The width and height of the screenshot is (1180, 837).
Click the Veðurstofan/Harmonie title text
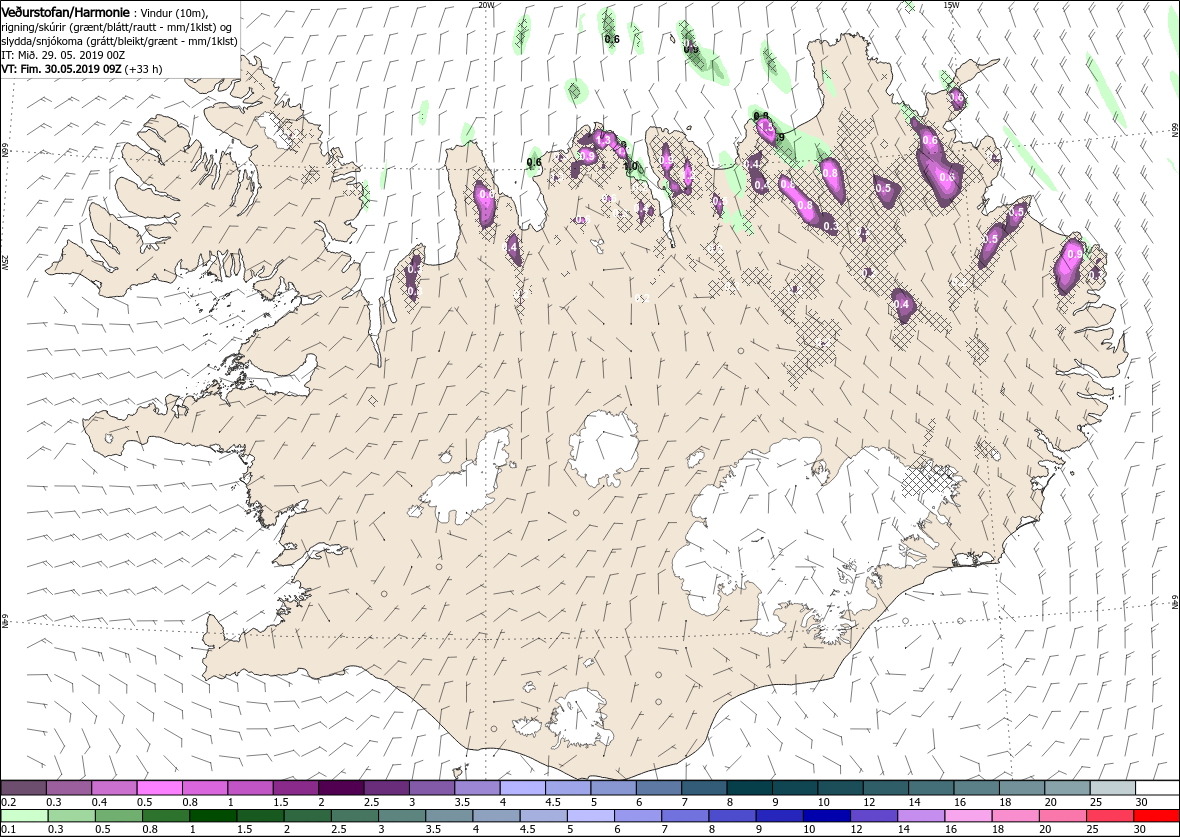pos(65,12)
